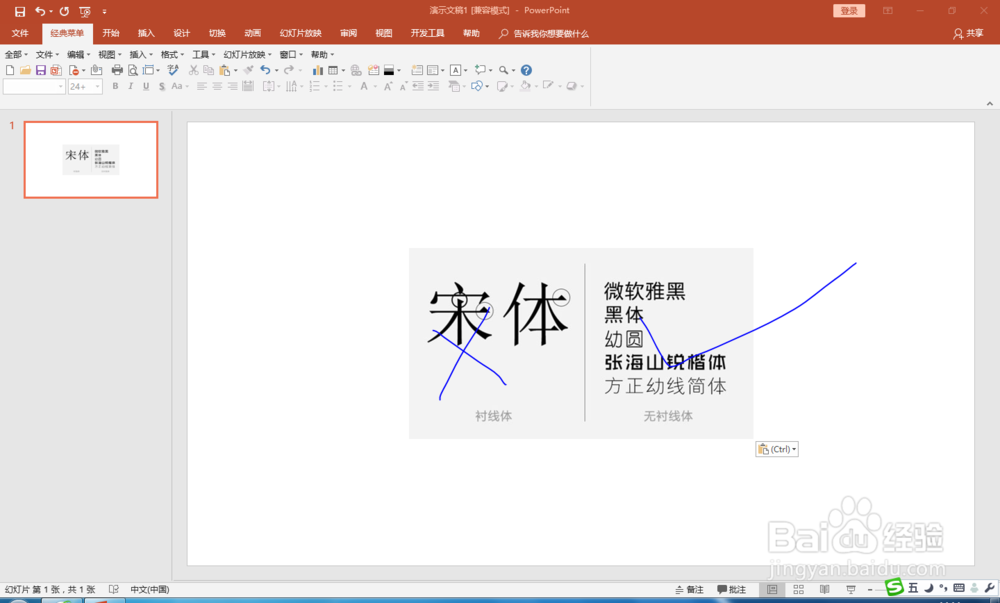Insert a chart using the bar chart icon
Screen dimensions: 1000x603
[318, 70]
